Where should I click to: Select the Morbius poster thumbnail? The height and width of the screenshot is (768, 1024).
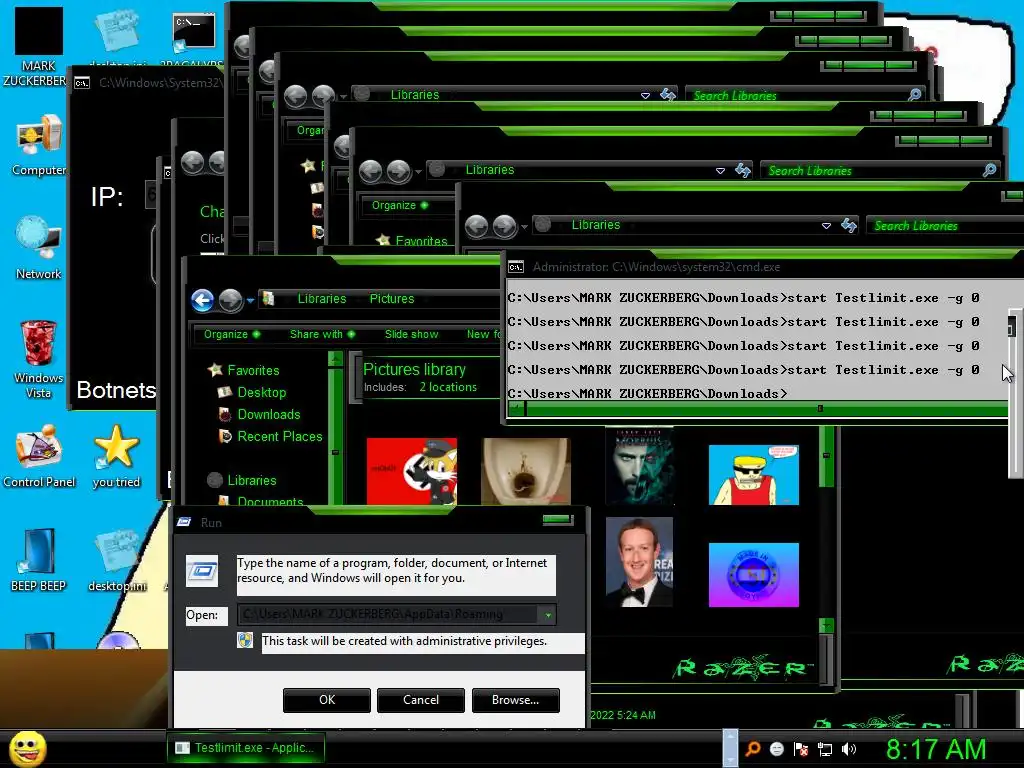[640, 467]
